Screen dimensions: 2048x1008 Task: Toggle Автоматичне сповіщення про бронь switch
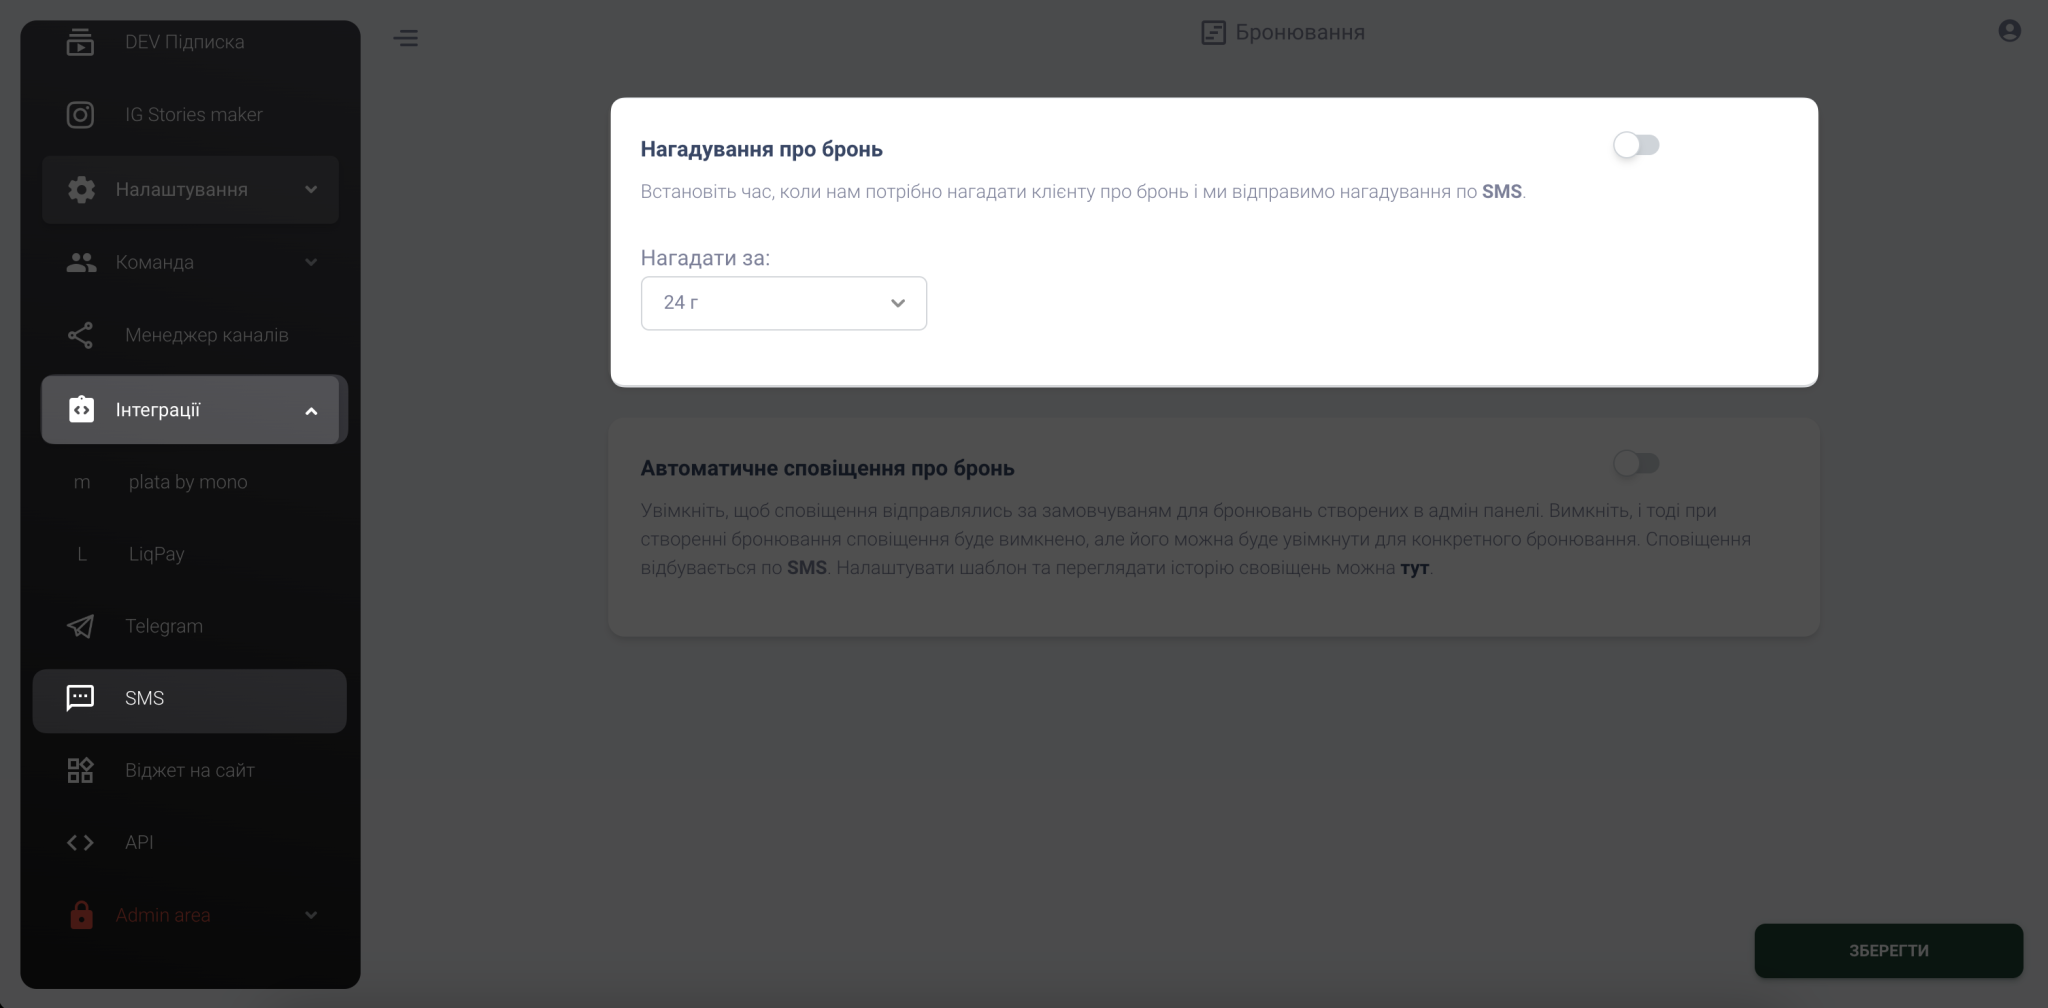coord(1636,463)
